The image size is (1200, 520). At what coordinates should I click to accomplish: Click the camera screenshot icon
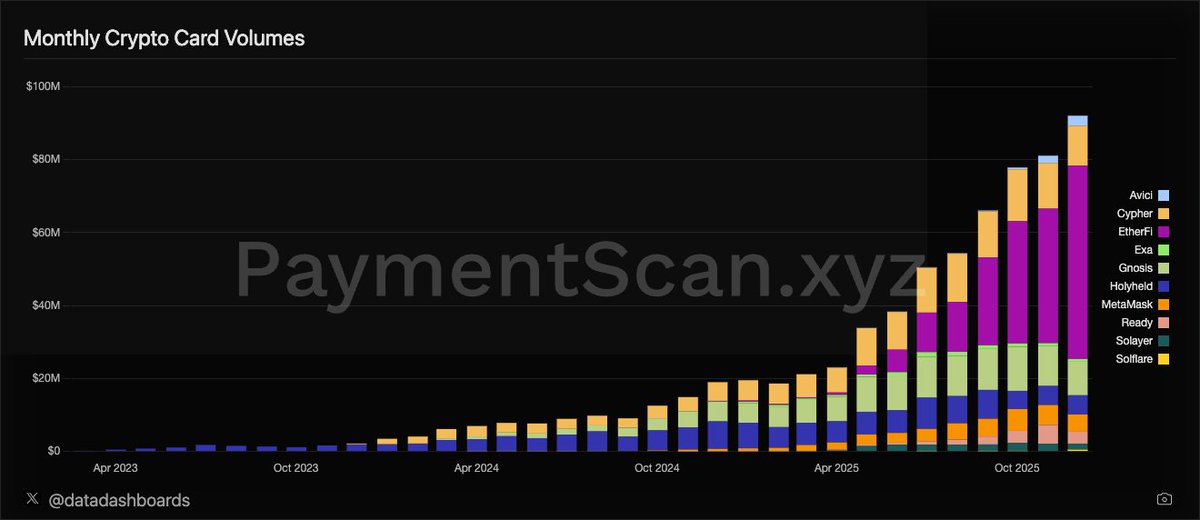point(1164,499)
